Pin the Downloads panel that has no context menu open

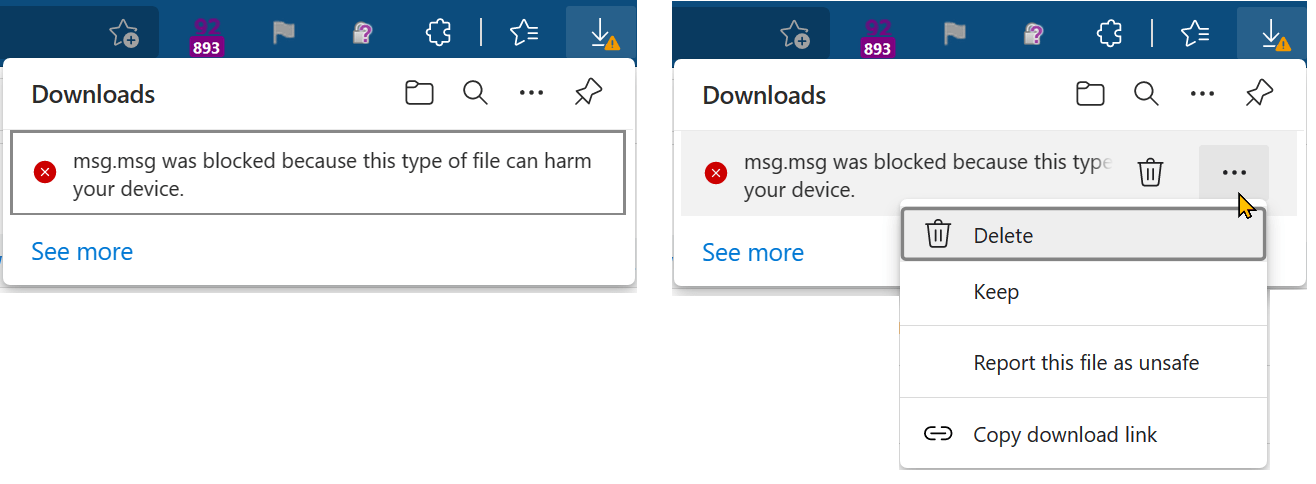tap(588, 94)
